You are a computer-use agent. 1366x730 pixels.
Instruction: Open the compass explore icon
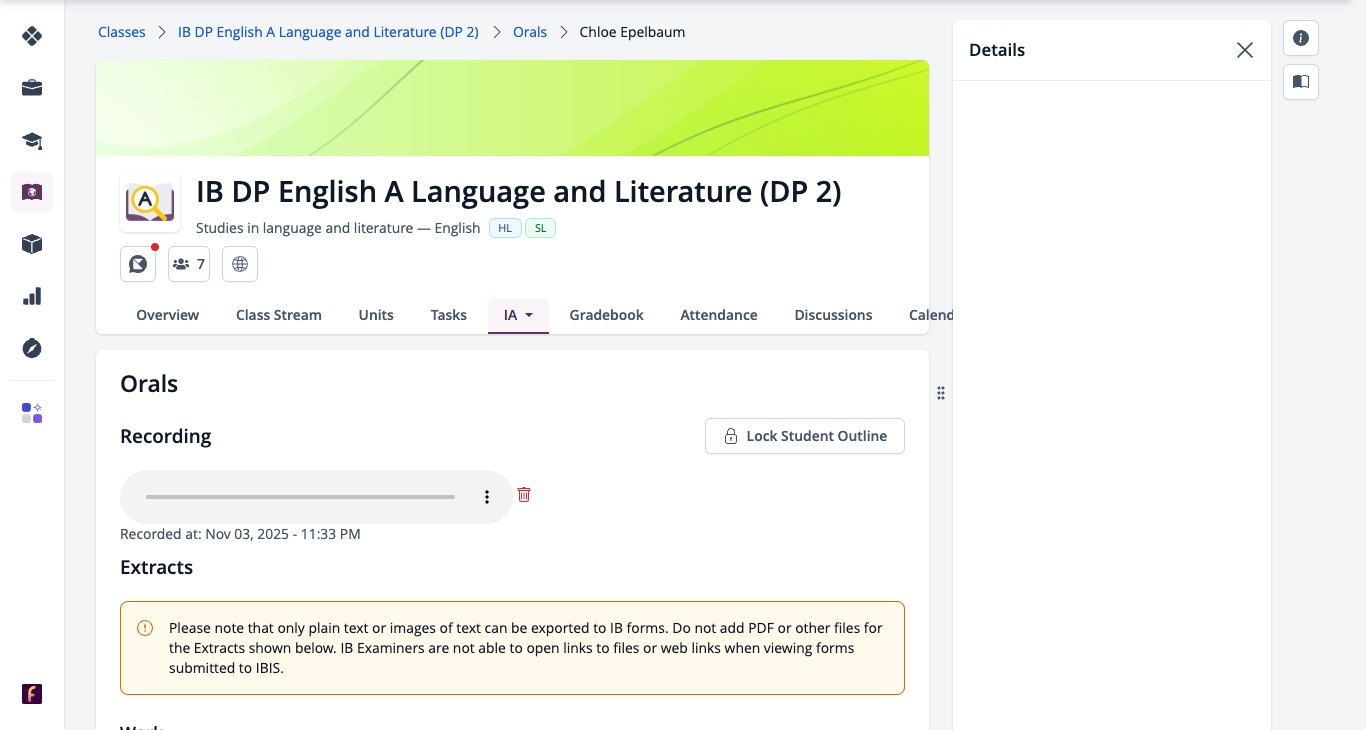[32, 348]
